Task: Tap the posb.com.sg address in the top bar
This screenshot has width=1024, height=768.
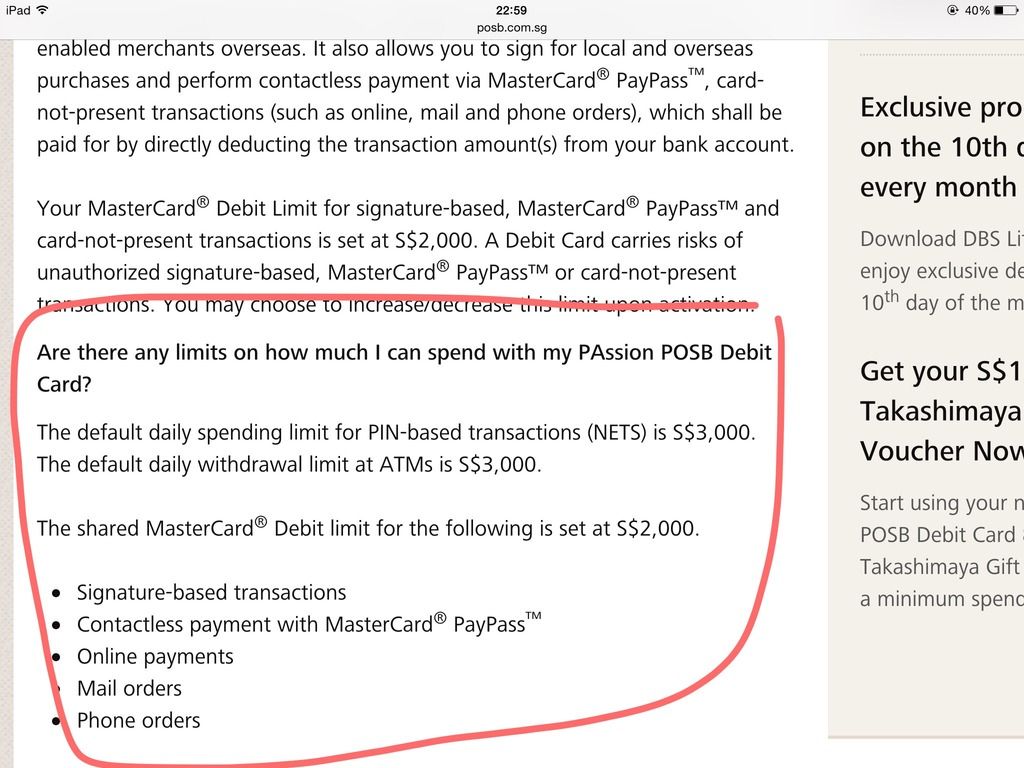Action: coord(512,27)
